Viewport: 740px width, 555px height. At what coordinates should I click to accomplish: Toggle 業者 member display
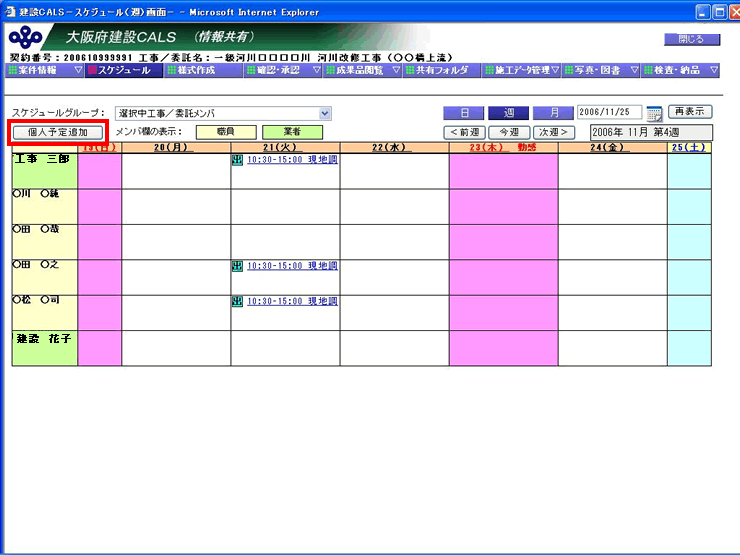292,132
